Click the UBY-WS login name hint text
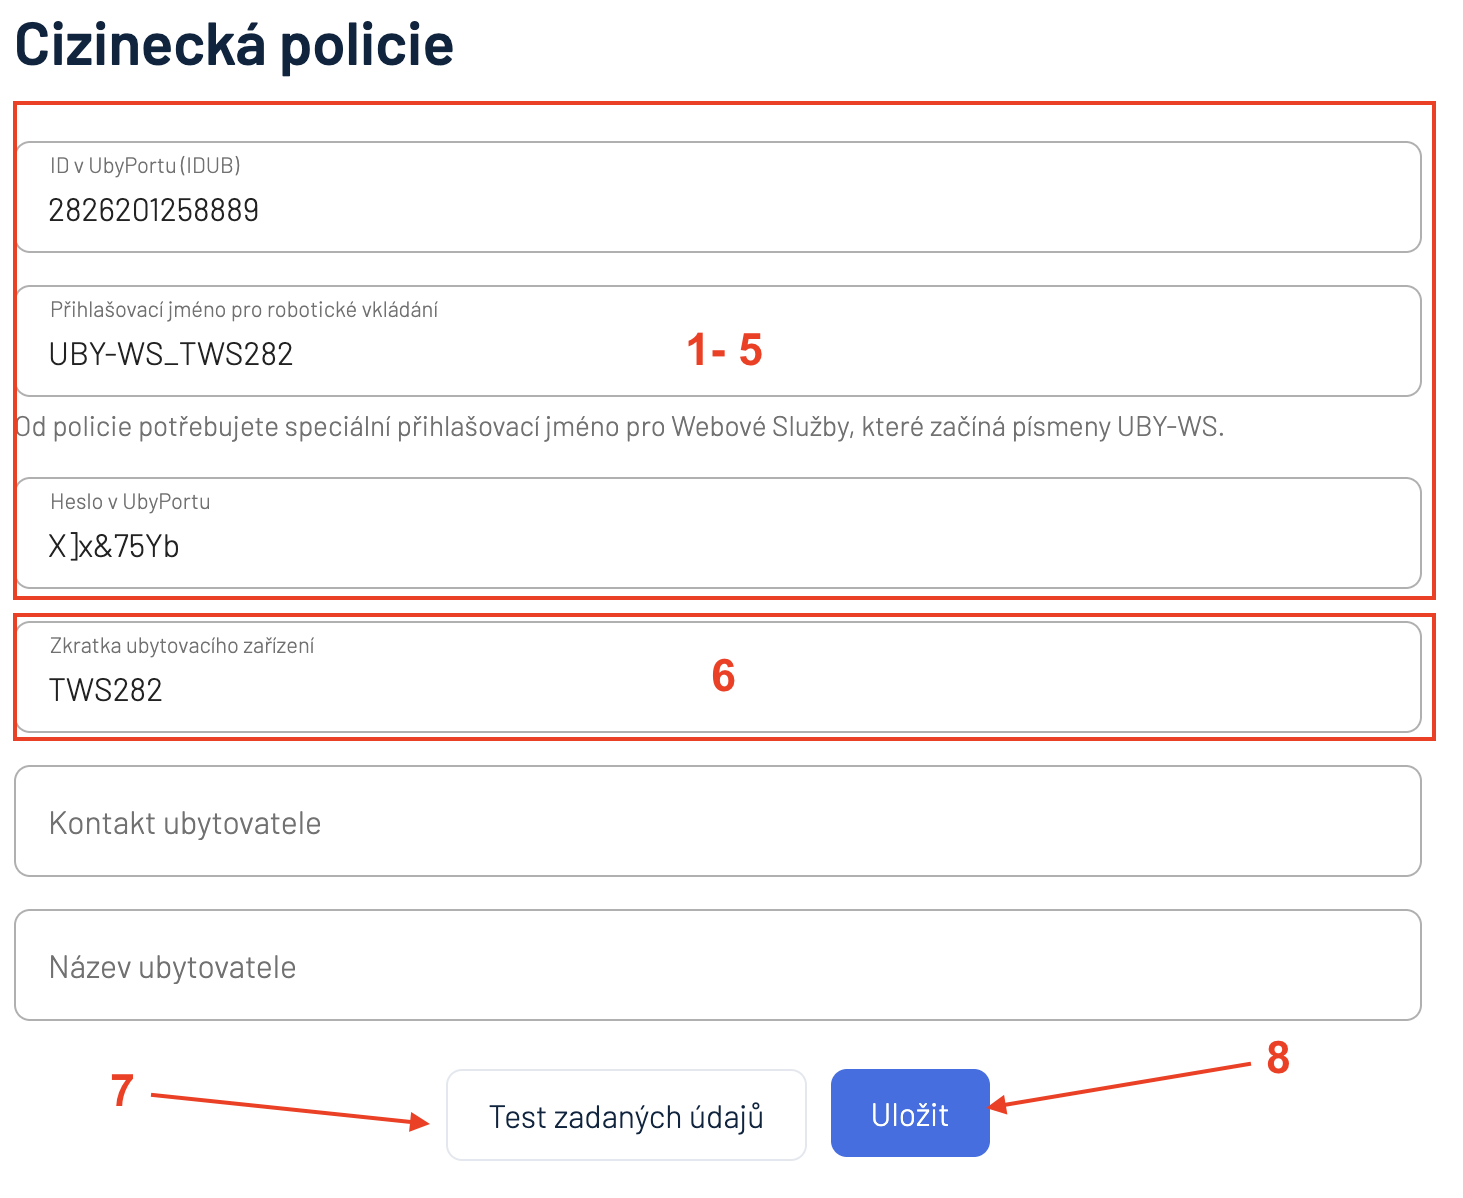 click(x=620, y=427)
